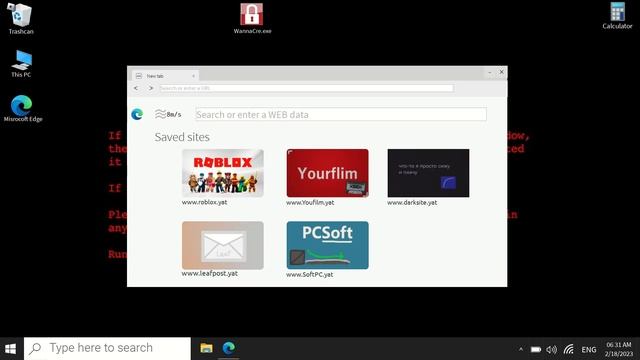The image size is (640, 360).
Task: Click the battery tray icon
Action: pyautogui.click(x=536, y=349)
